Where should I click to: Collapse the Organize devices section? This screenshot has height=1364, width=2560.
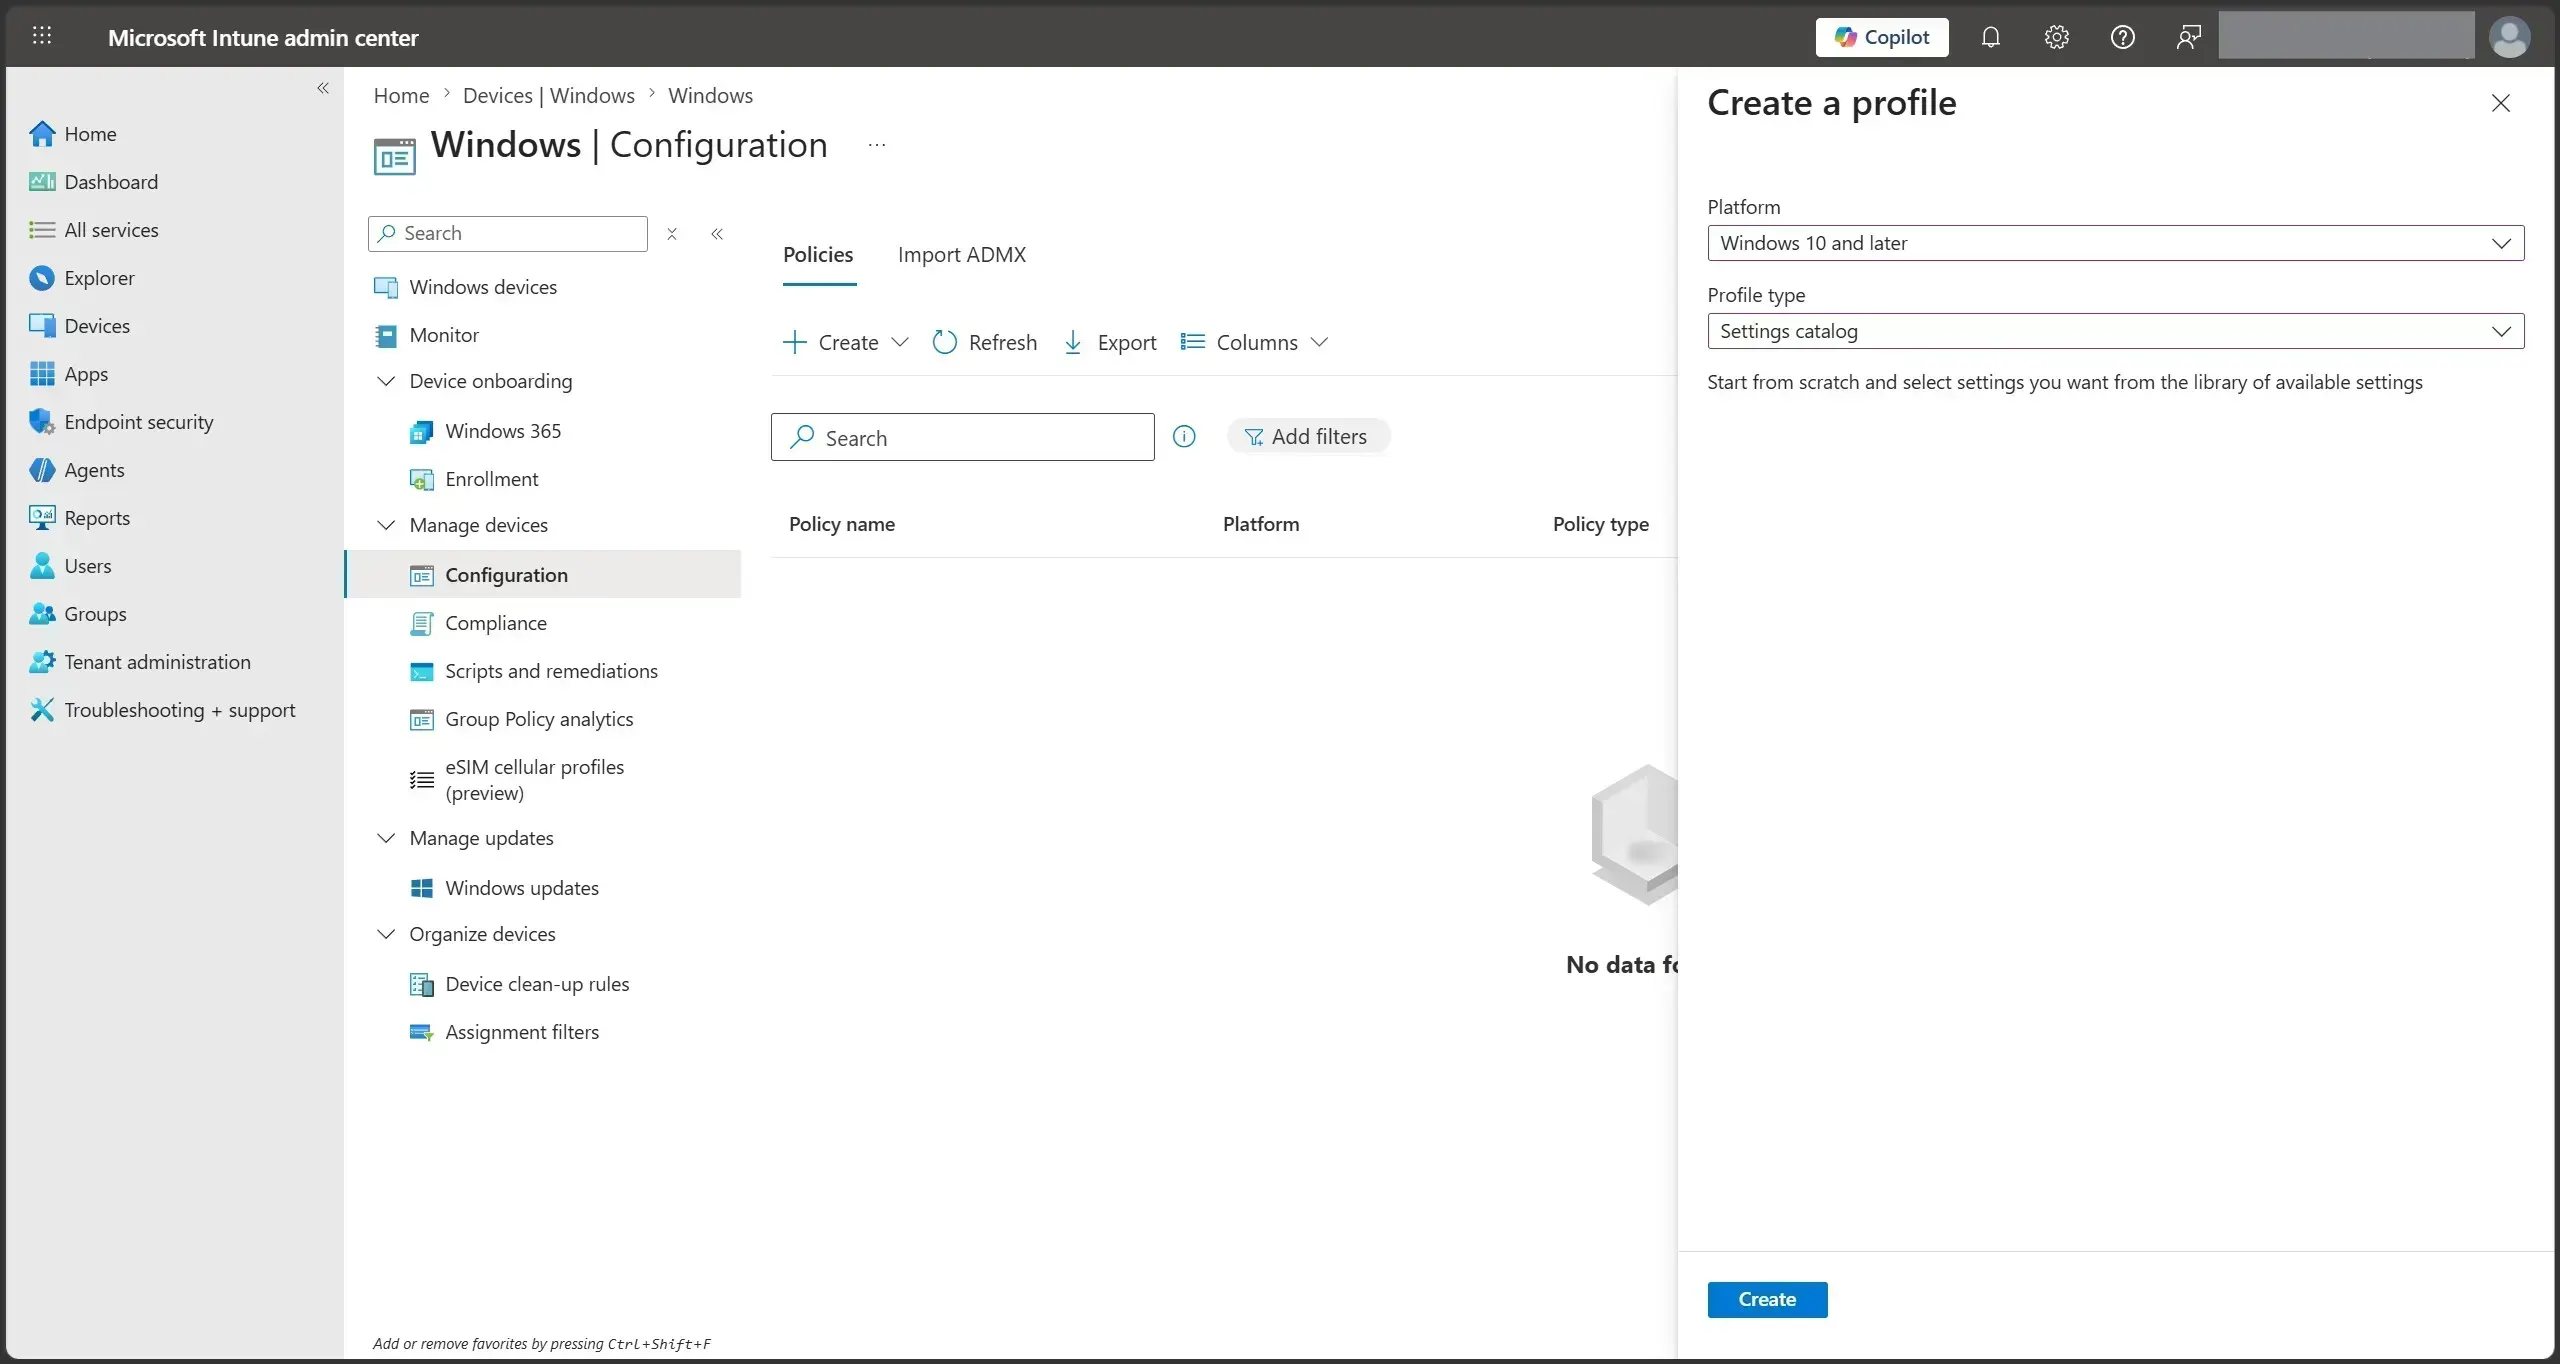(x=386, y=934)
